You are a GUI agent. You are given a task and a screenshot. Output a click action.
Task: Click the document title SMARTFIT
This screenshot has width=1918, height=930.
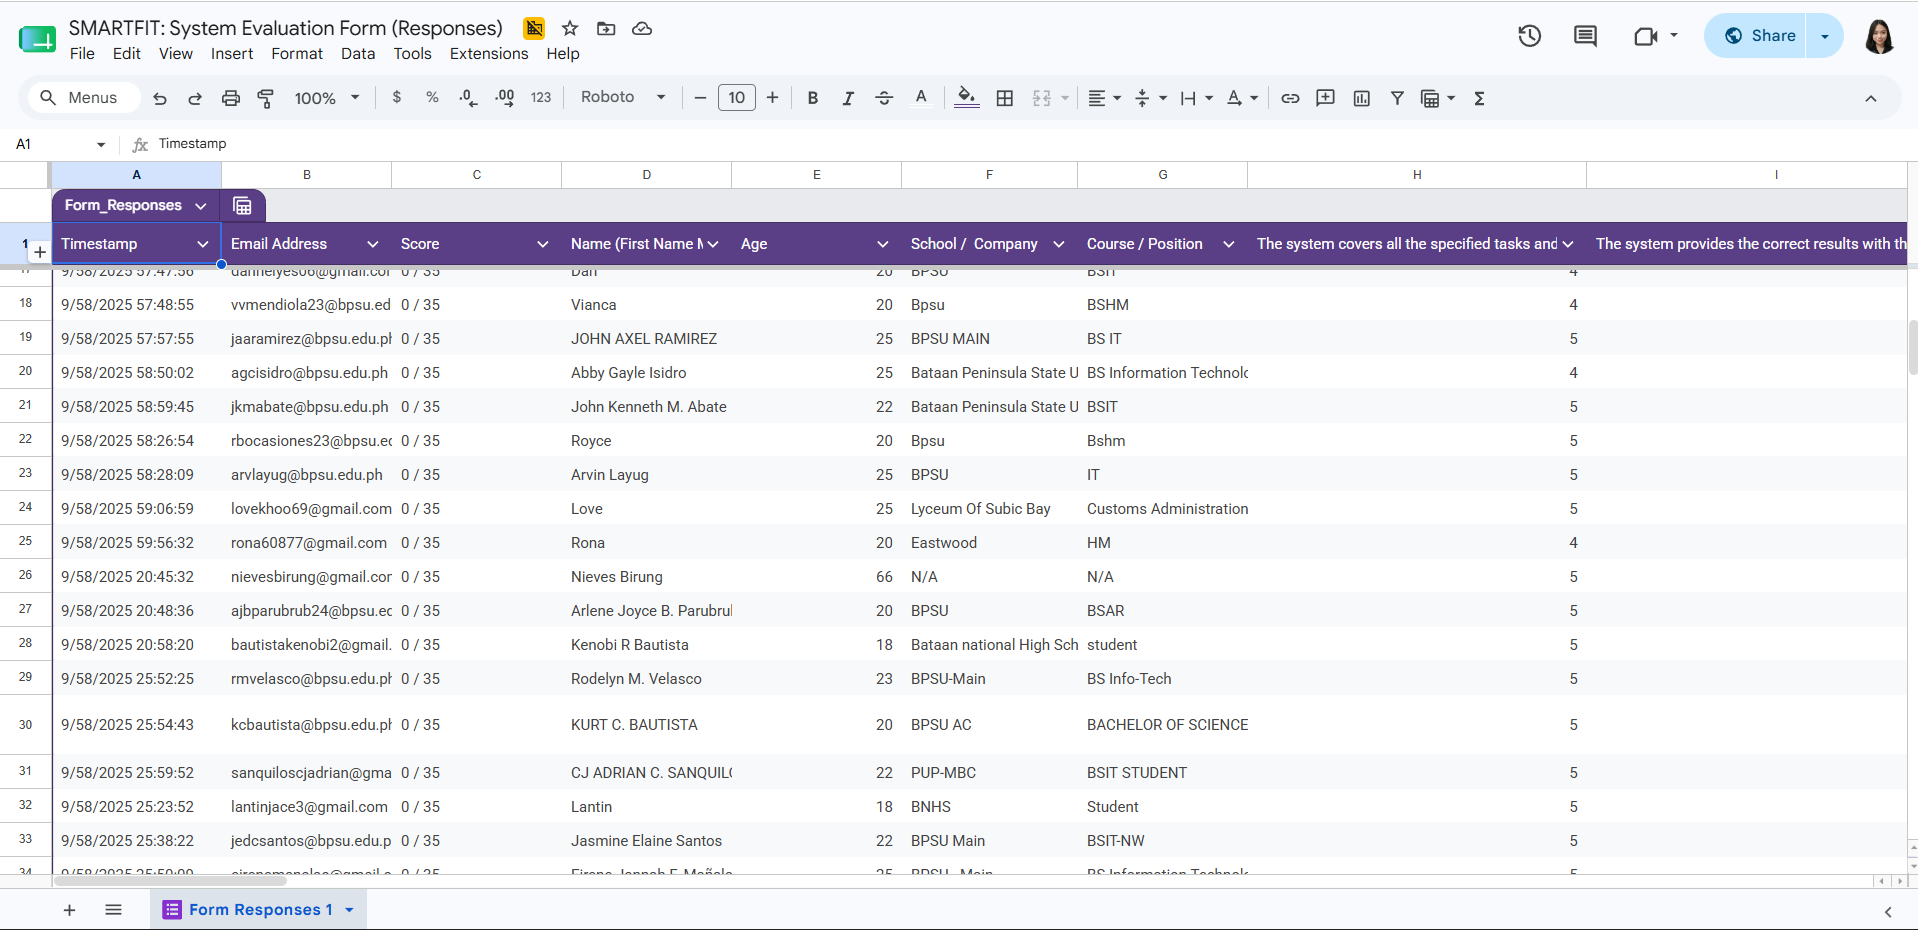[286, 28]
